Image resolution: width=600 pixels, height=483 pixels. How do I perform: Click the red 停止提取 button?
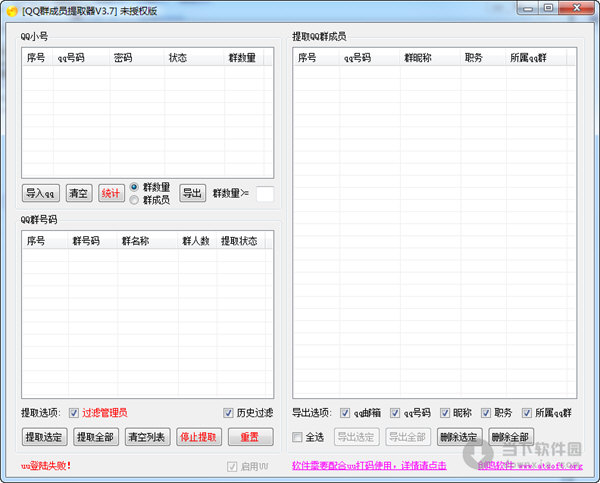coord(199,437)
